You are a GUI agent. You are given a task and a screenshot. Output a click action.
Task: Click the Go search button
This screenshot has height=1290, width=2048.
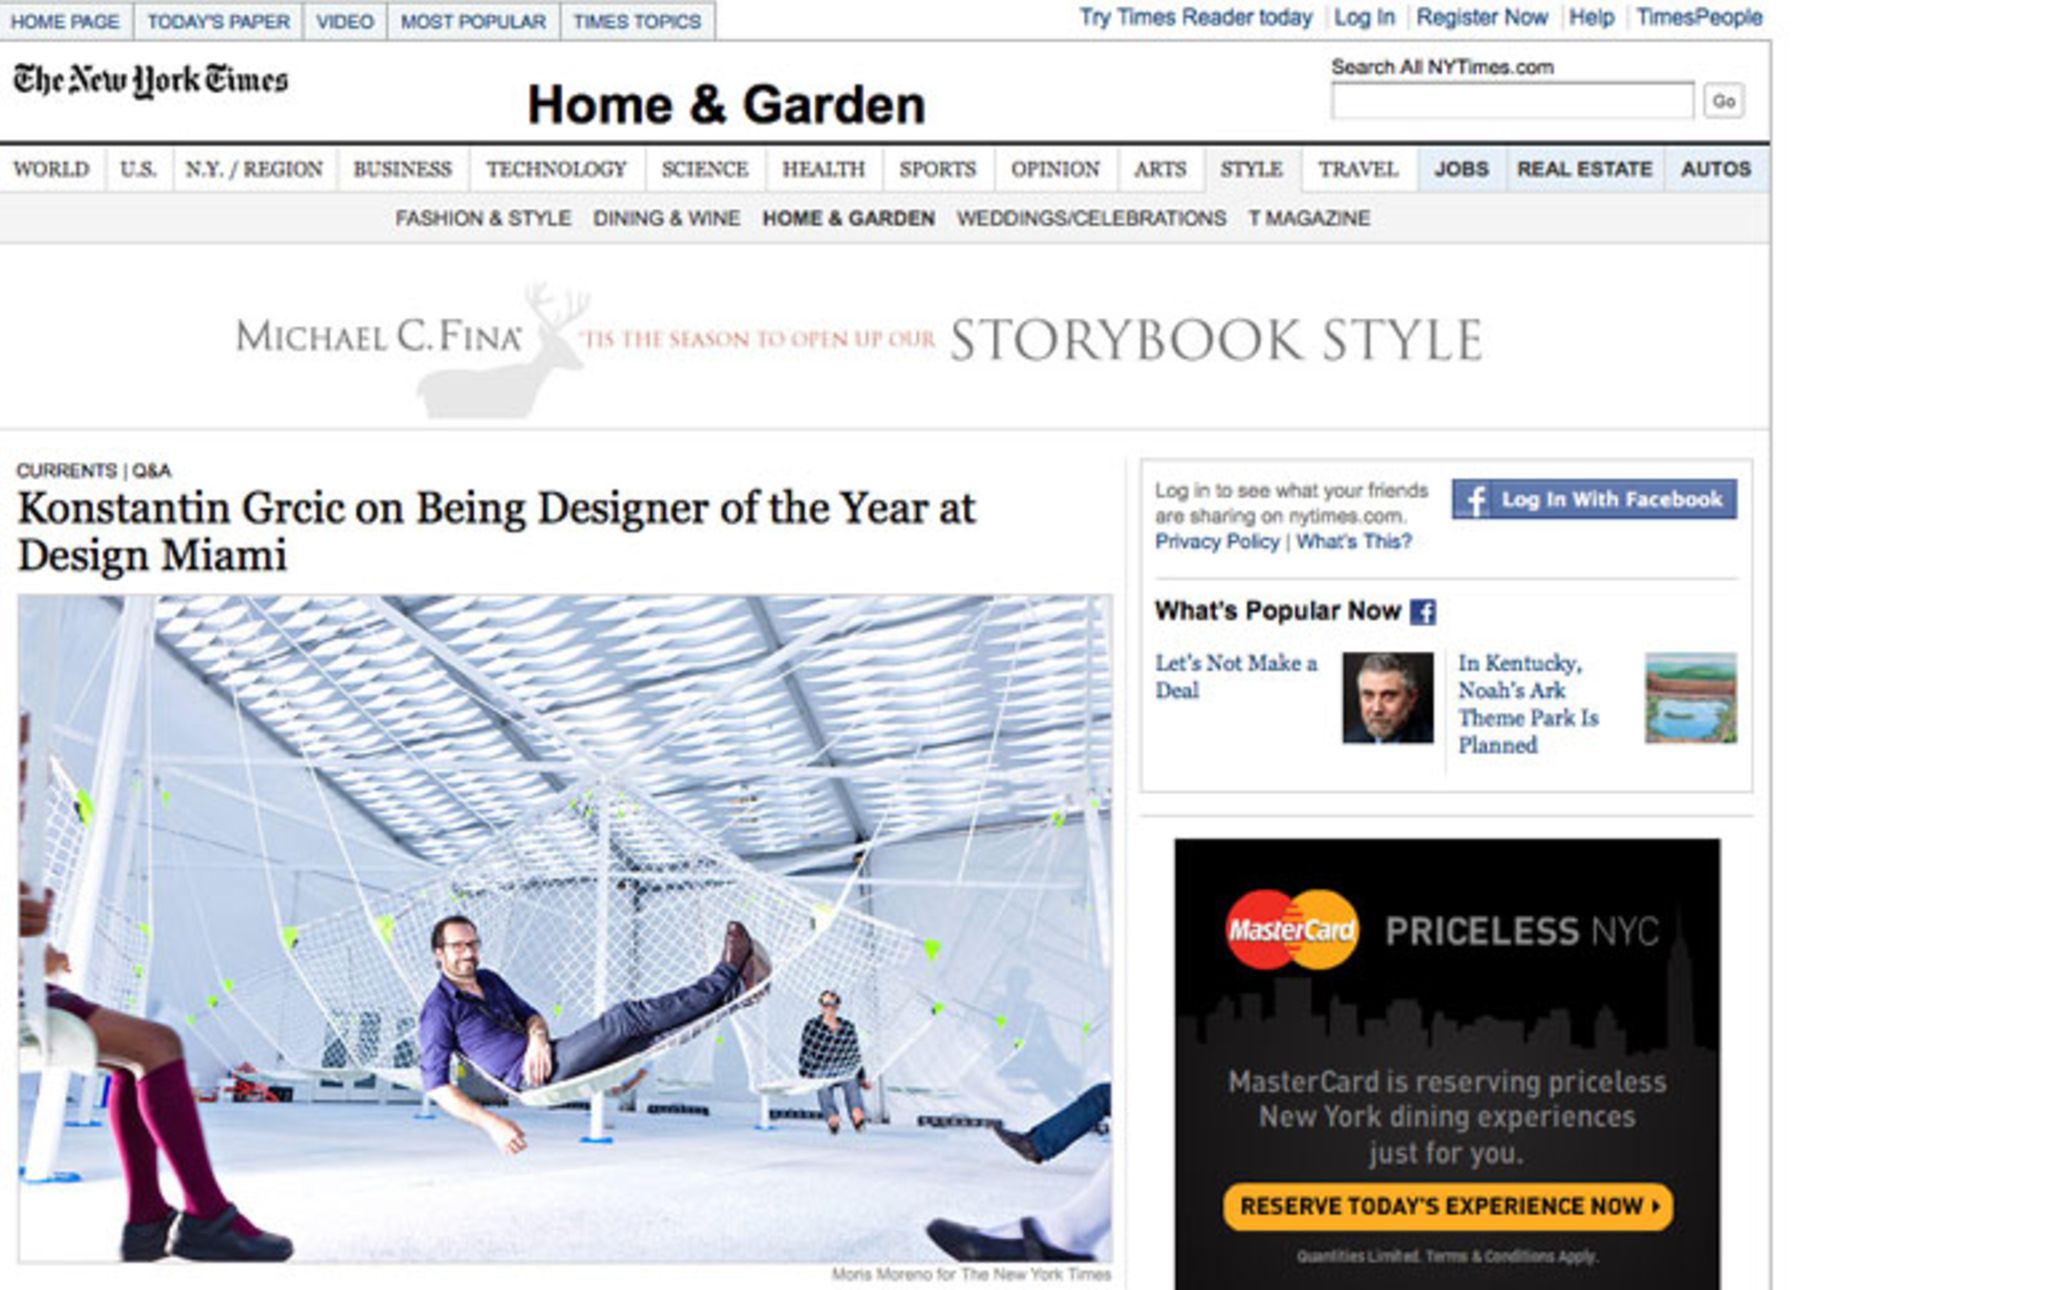1723,101
